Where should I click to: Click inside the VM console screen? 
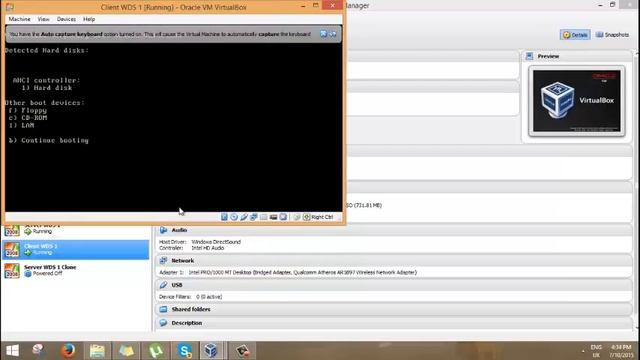click(x=173, y=127)
